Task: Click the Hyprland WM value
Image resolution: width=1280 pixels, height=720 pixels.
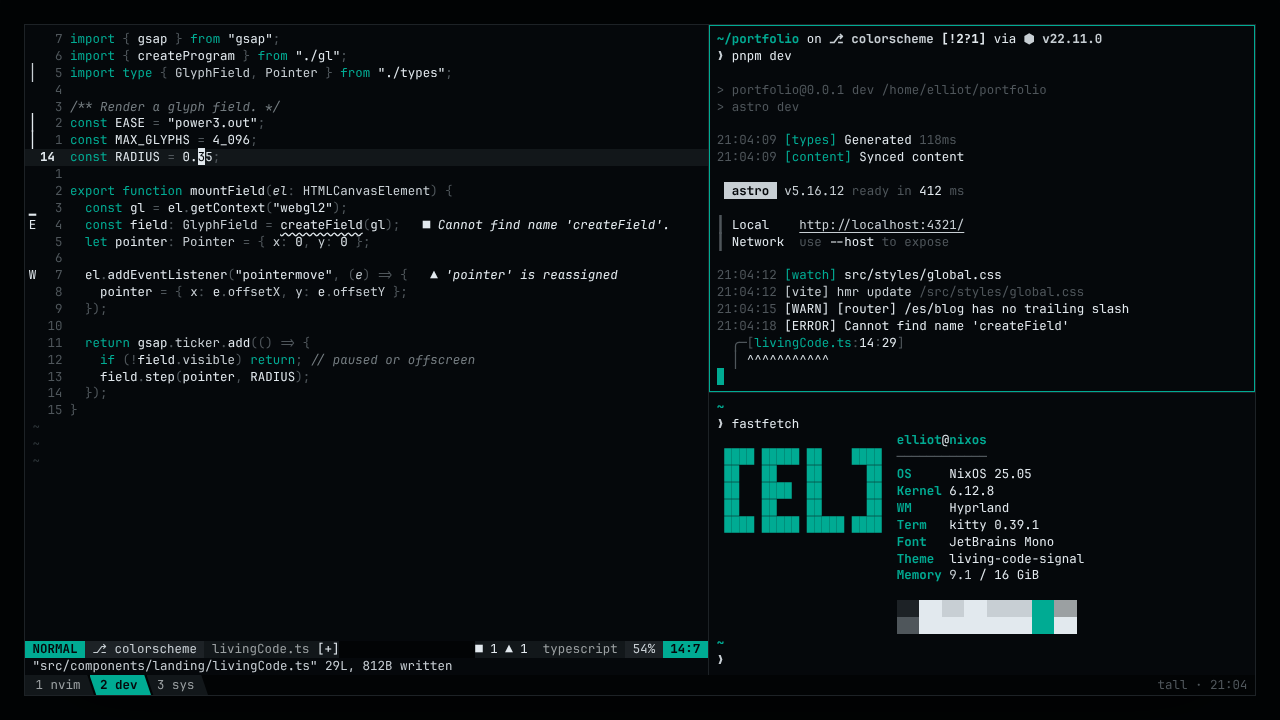Action: tap(979, 508)
